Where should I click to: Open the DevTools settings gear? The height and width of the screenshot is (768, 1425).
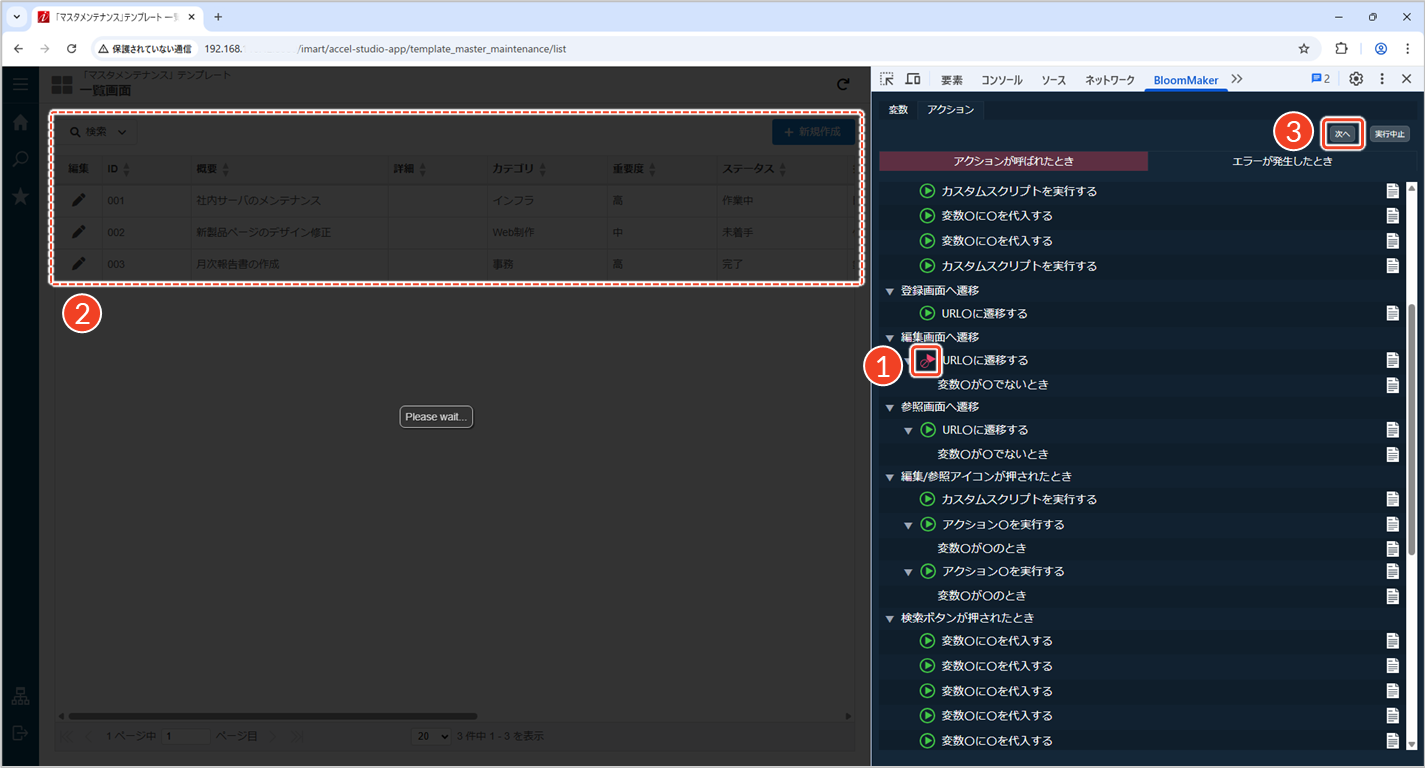point(1356,79)
